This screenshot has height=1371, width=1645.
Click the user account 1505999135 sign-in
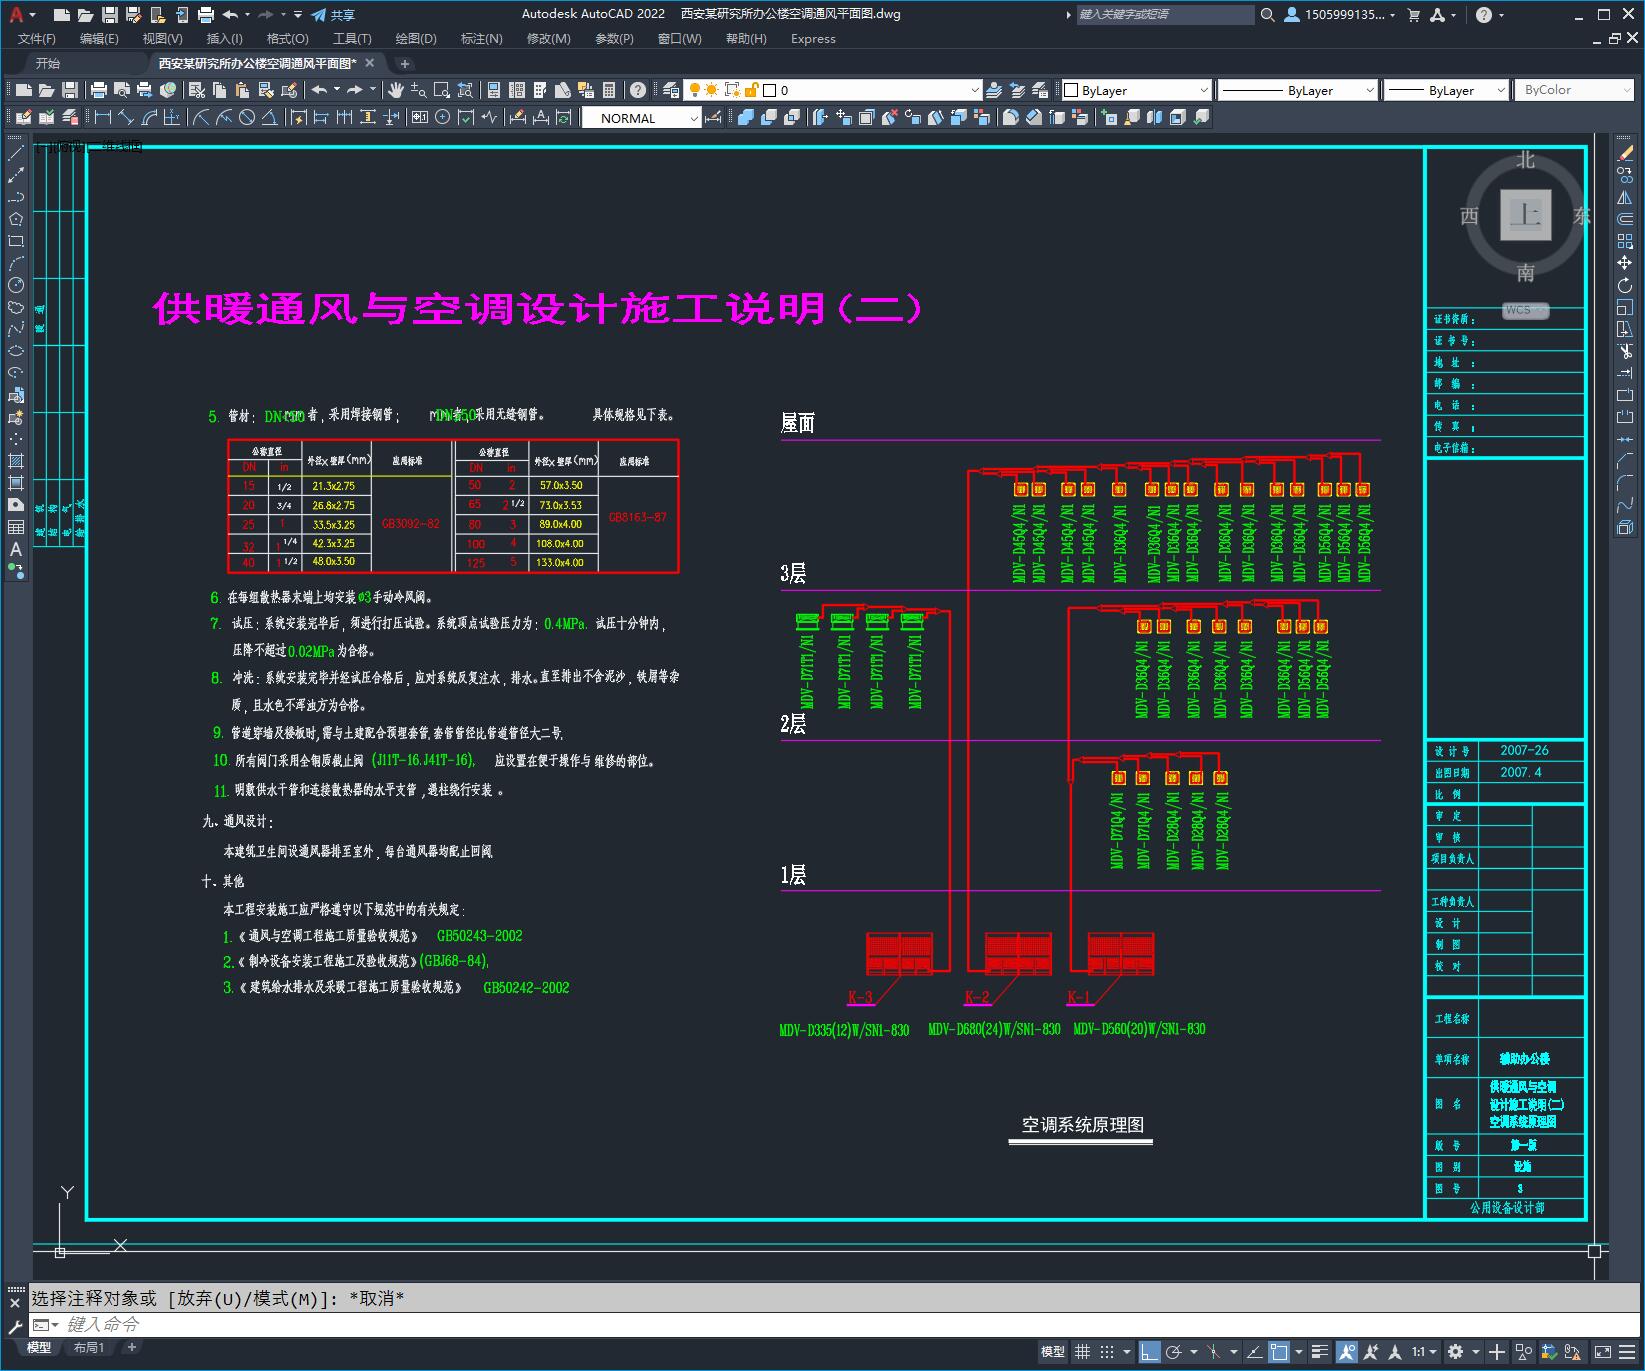click(1339, 15)
